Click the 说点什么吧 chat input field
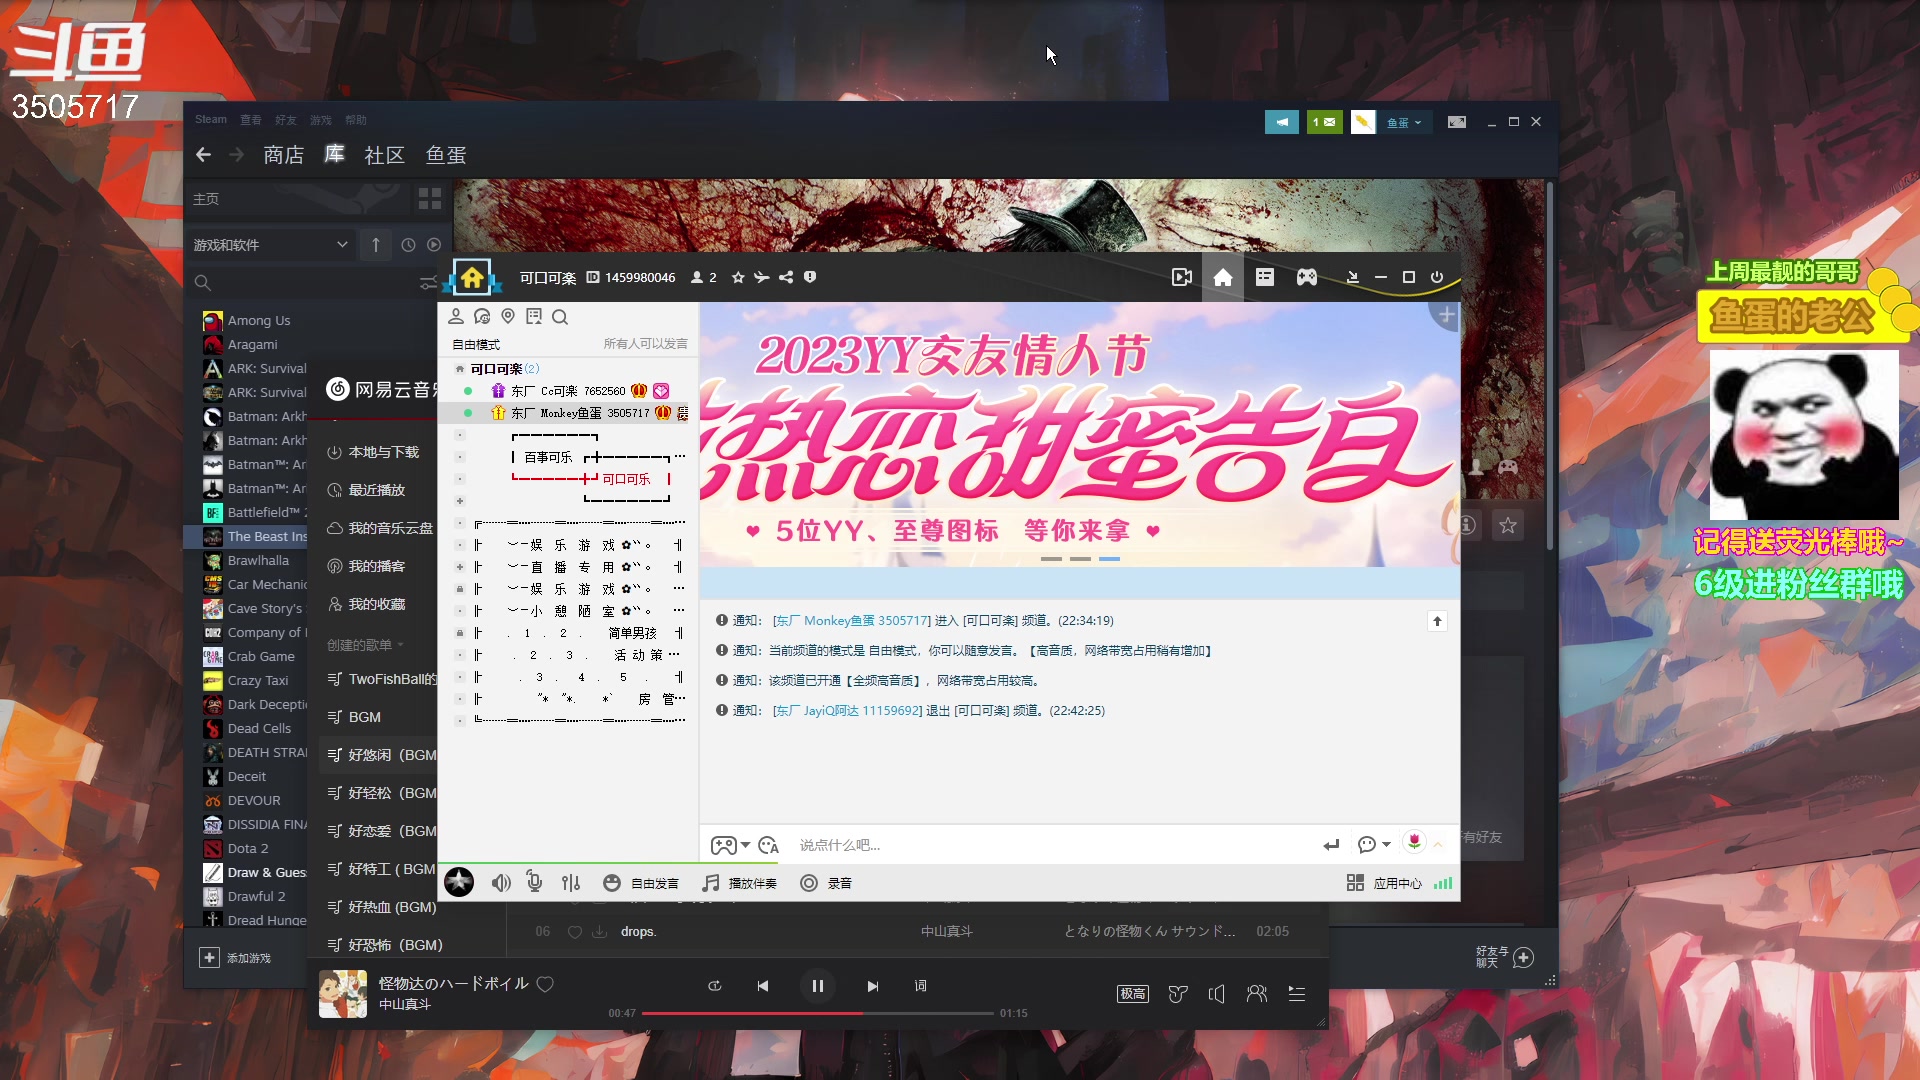 (1000, 845)
